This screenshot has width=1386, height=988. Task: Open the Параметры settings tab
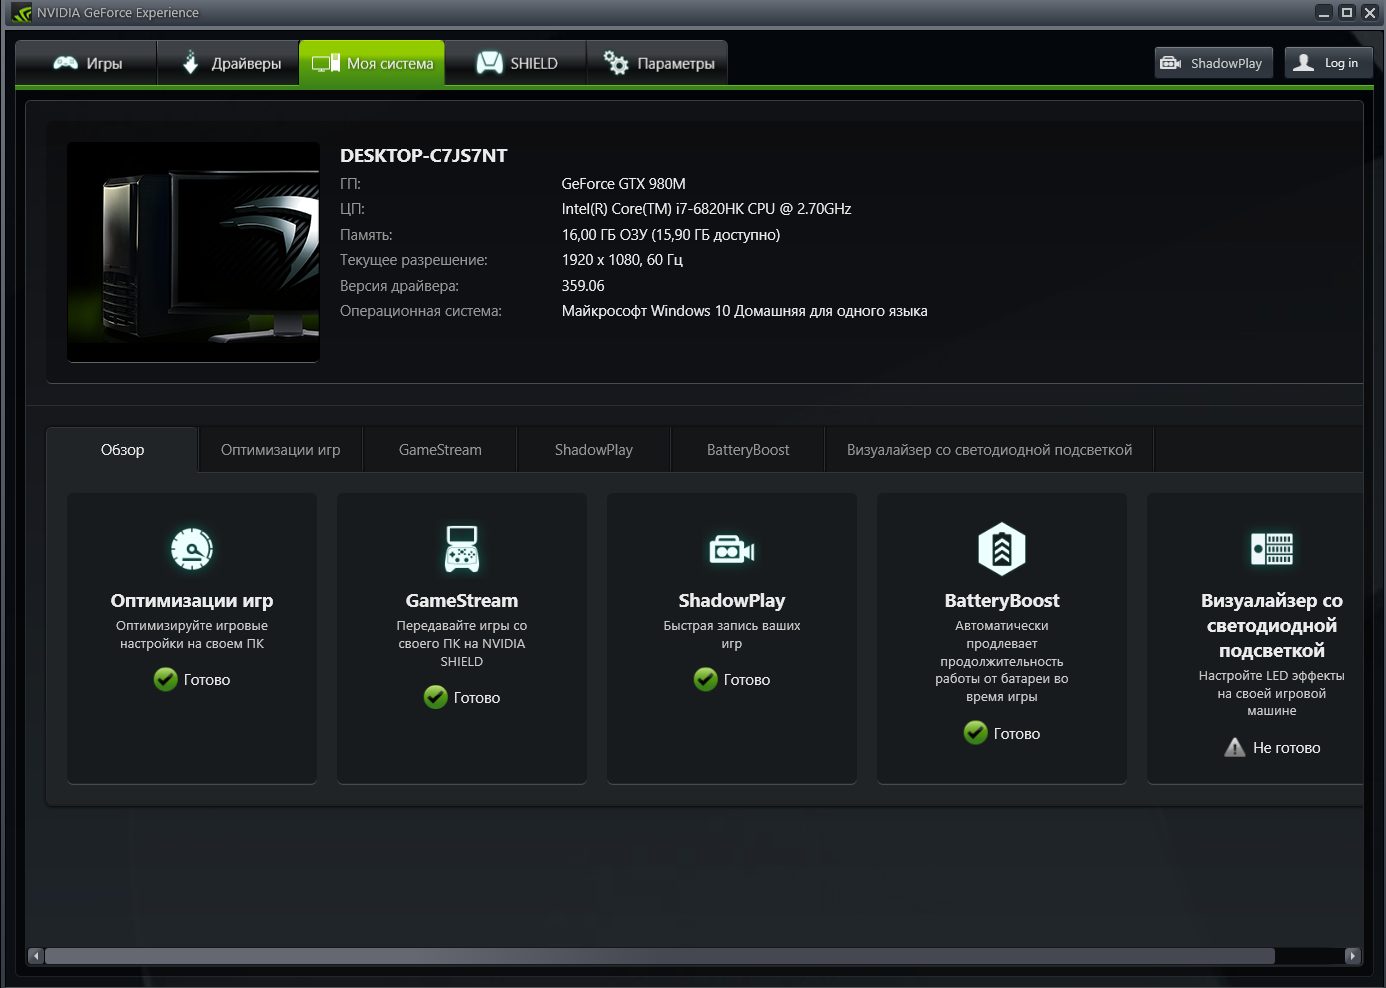click(658, 63)
